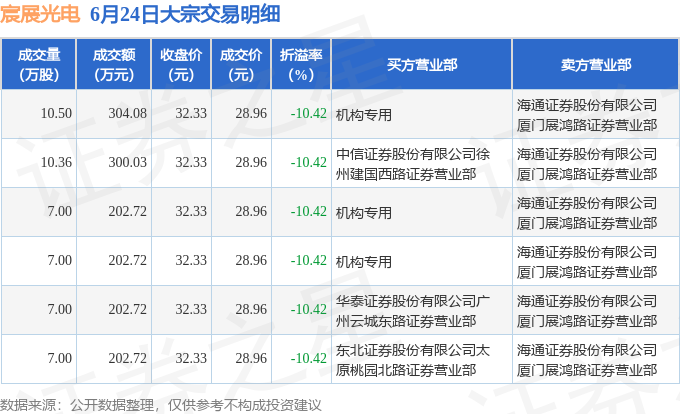Screen dimensions: 680x414
Task: Select the '成交量(万股)' column header
Action: coord(39,65)
